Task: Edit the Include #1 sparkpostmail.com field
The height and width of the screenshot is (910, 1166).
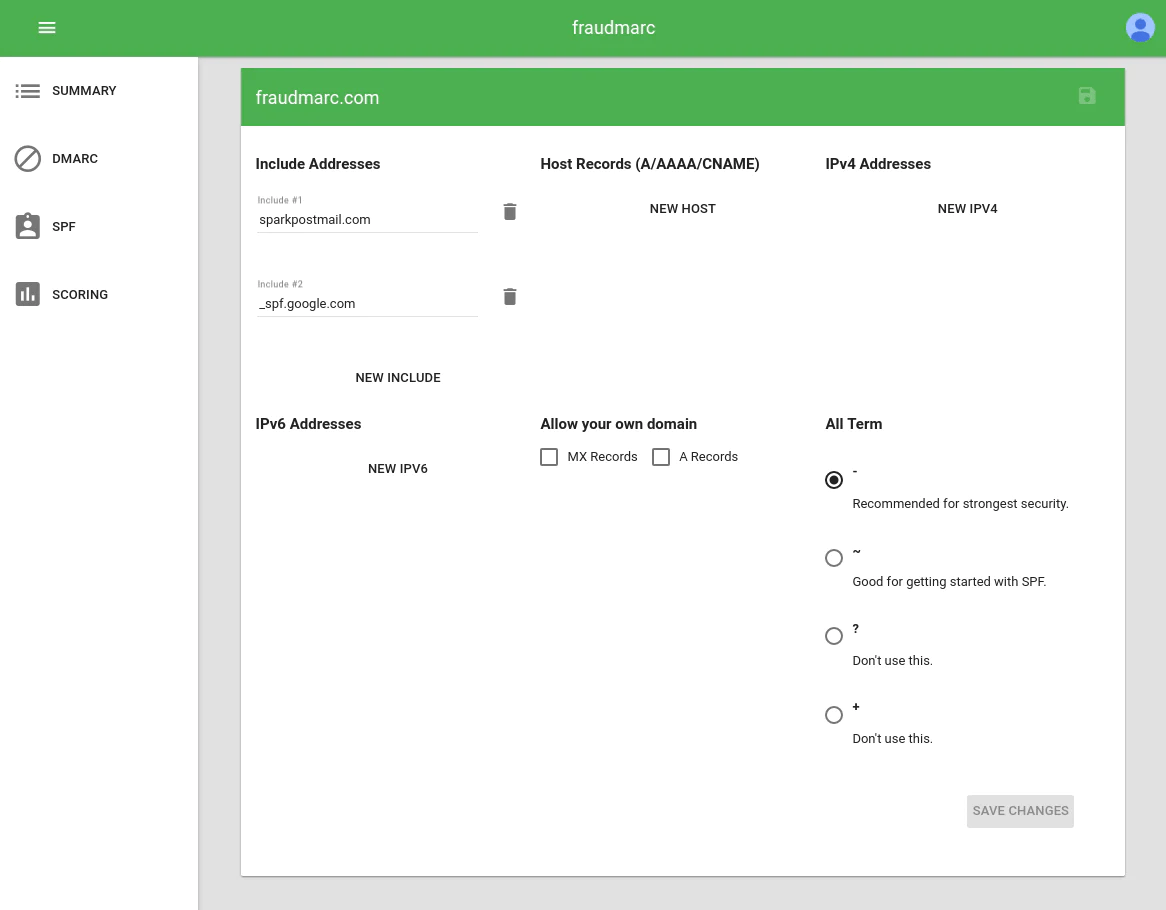Action: point(367,220)
